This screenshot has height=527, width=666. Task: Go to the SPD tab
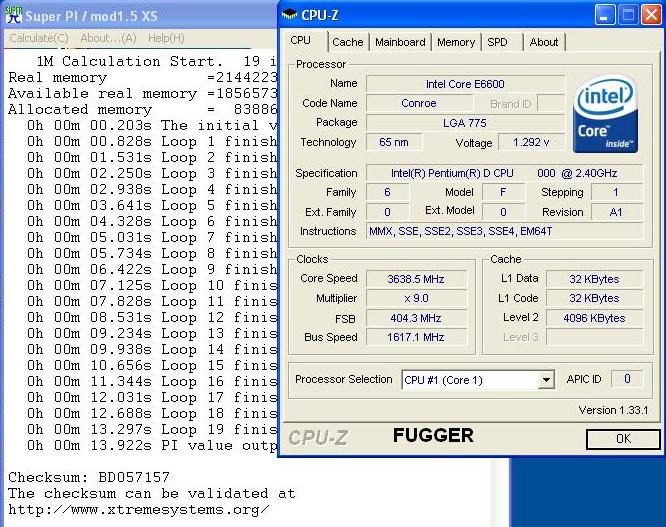(497, 42)
